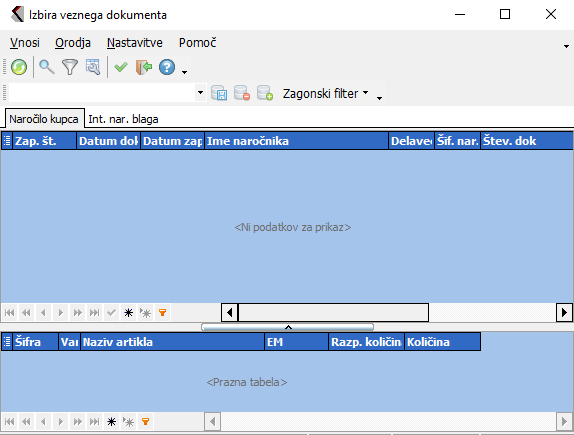Click the funnel filter icon

[70, 67]
